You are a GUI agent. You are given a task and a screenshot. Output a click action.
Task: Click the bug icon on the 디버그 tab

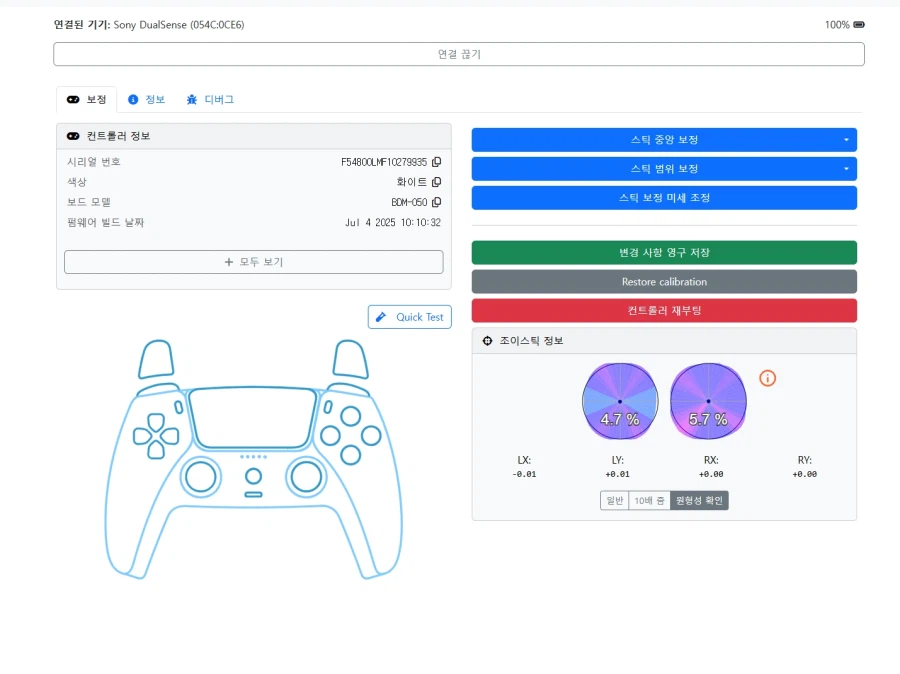click(x=191, y=99)
